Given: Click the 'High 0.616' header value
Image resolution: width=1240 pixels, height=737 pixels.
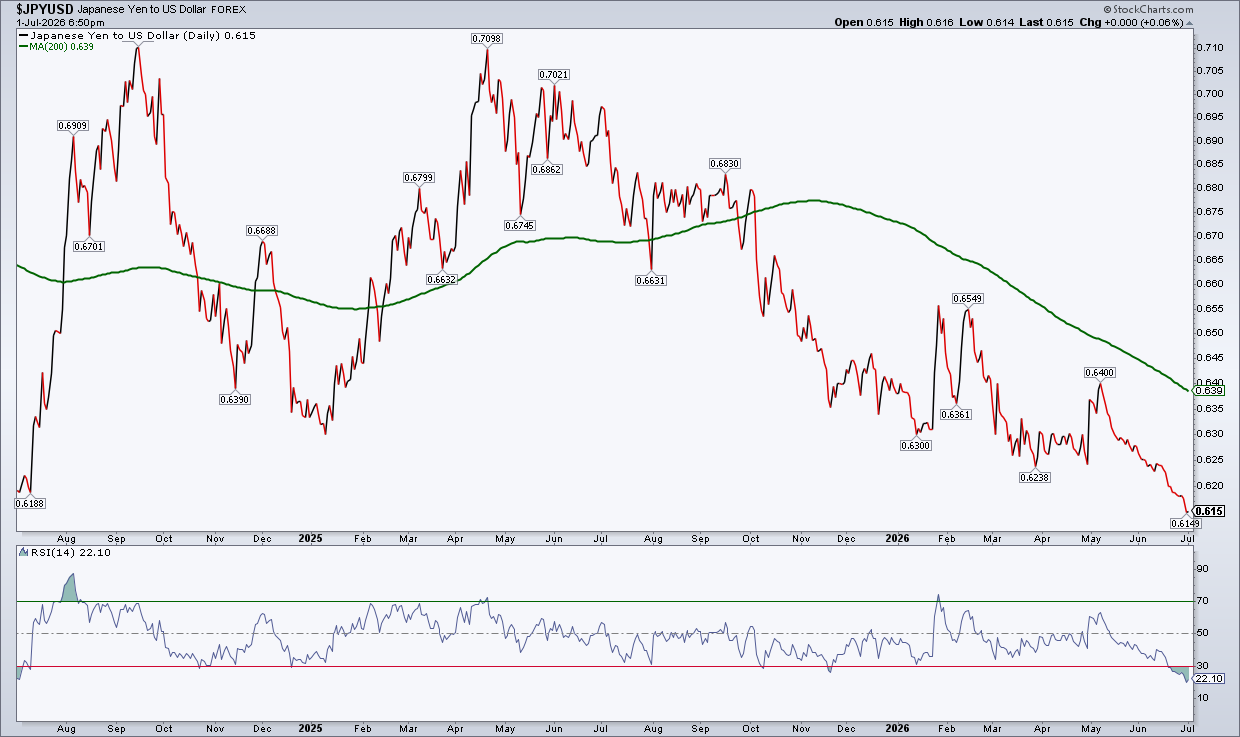Looking at the screenshot, I should point(924,21).
